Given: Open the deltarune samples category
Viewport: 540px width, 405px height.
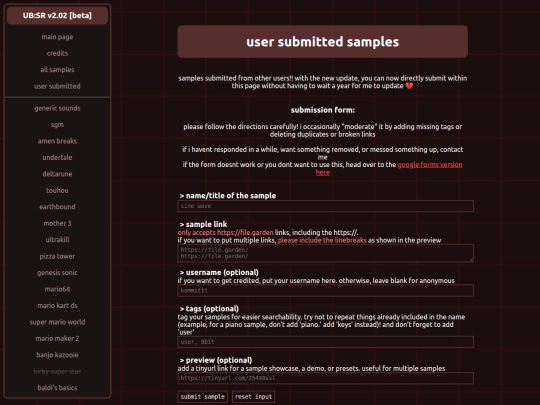Looking at the screenshot, I should 57,174.
